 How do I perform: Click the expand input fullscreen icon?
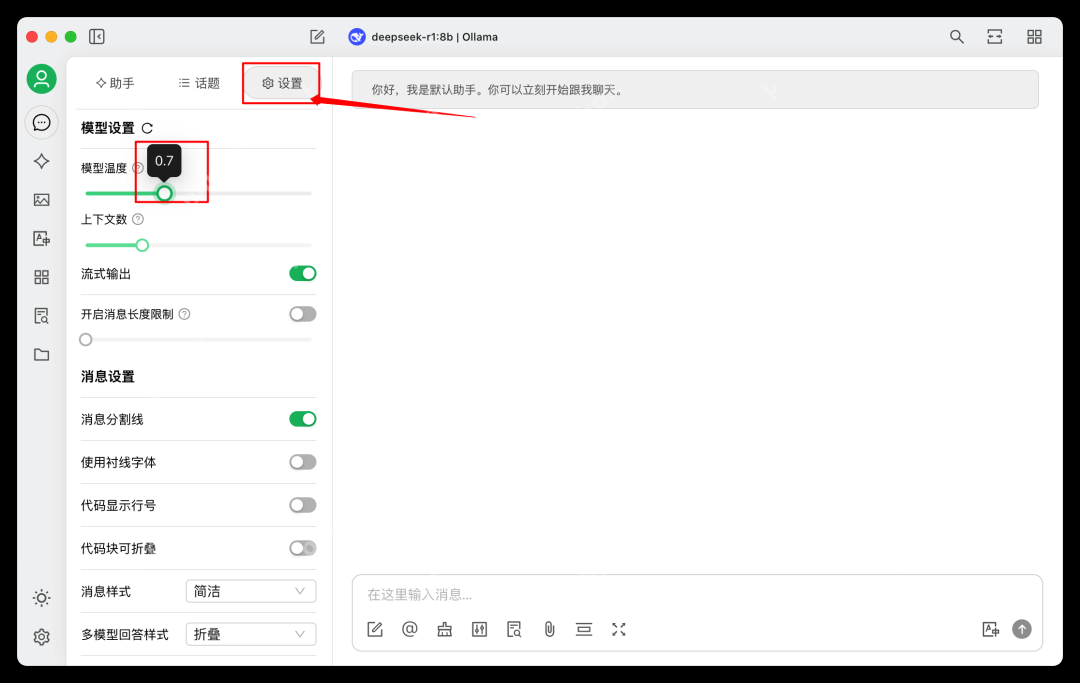pos(619,629)
